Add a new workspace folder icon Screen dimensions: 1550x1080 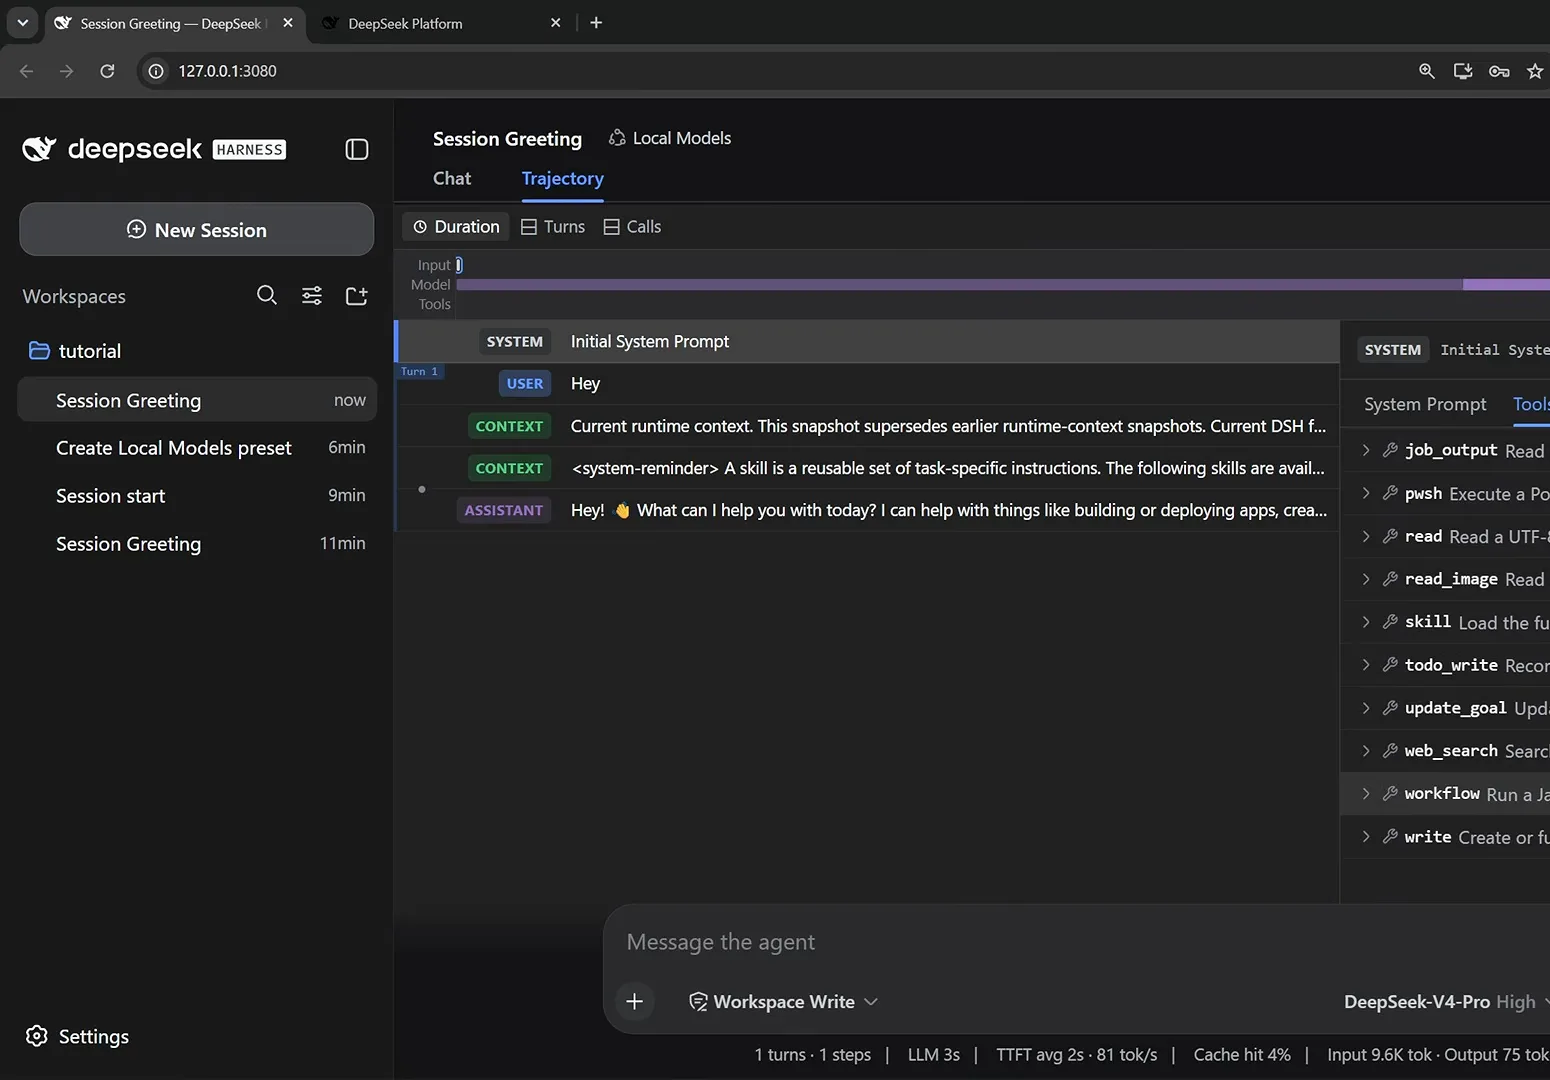(356, 295)
